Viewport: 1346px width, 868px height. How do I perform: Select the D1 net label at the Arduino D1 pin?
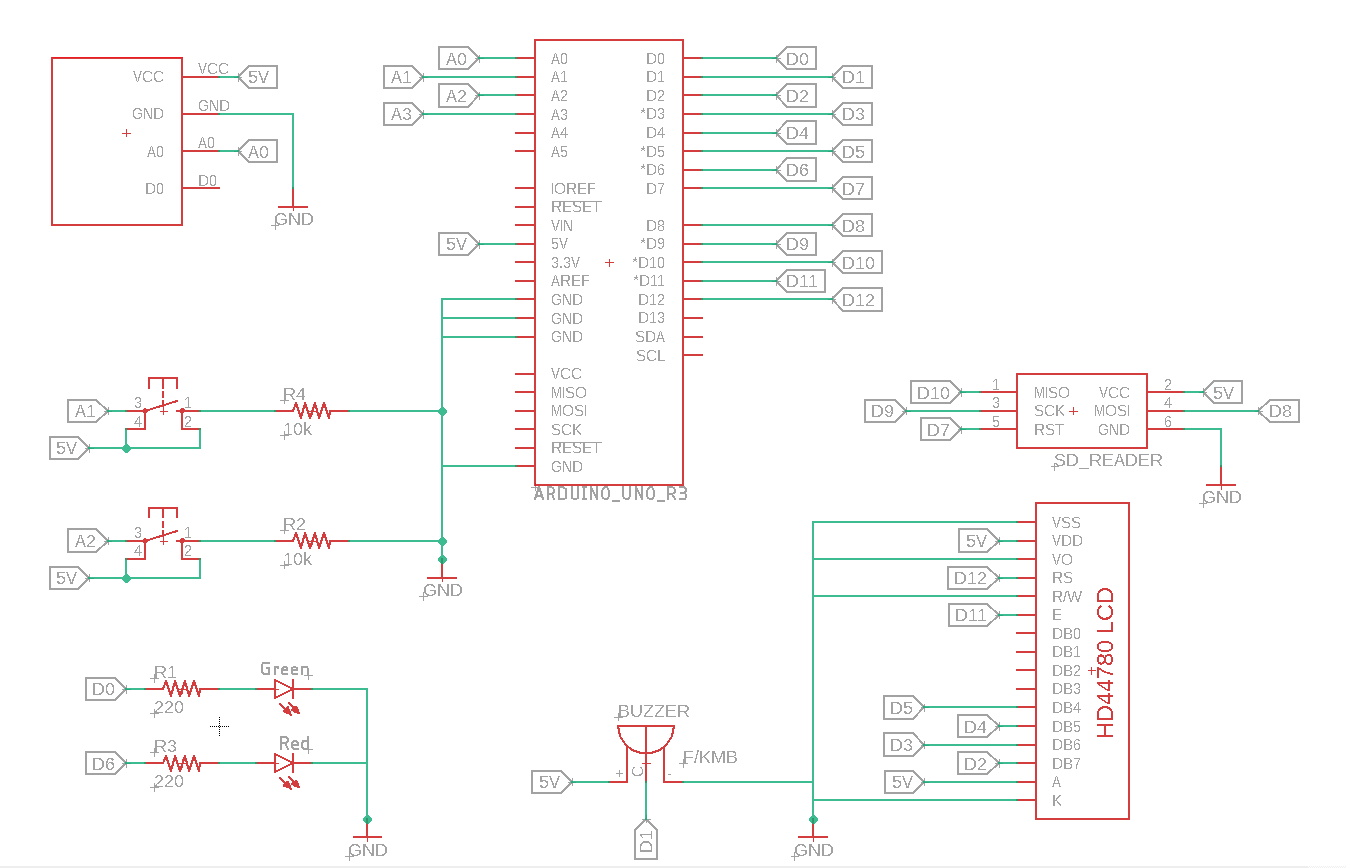[852, 77]
